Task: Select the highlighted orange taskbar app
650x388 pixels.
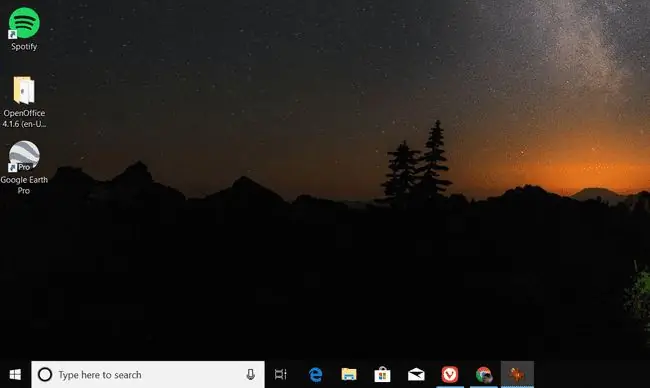Action: point(517,375)
